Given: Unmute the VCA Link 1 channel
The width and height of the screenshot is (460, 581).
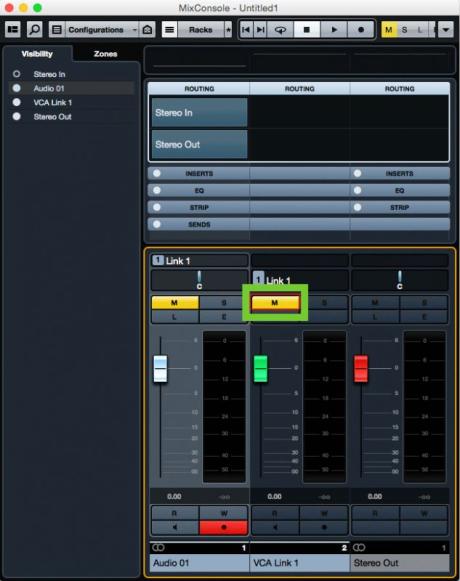Looking at the screenshot, I should point(275,303).
